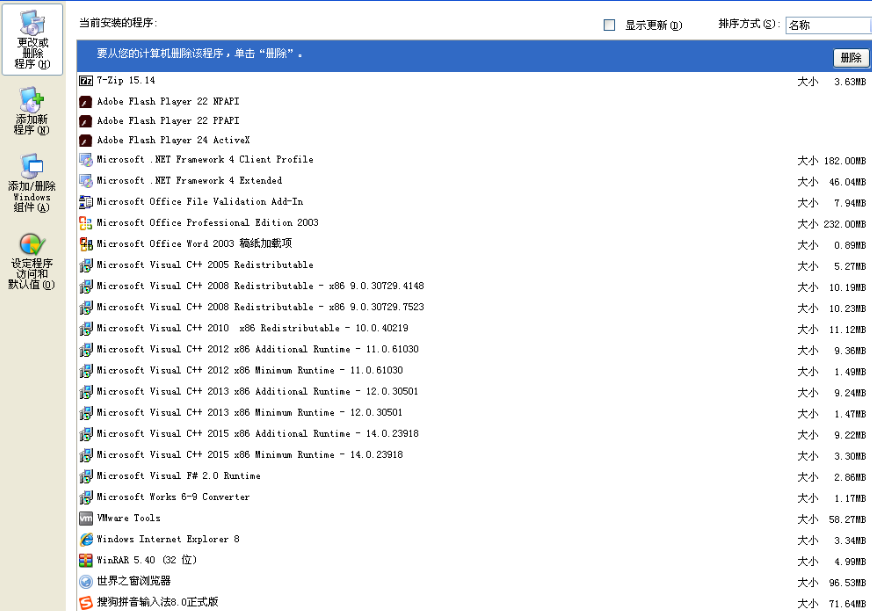Click the 58.27MB size value
This screenshot has height=611, width=872.
click(x=848, y=520)
